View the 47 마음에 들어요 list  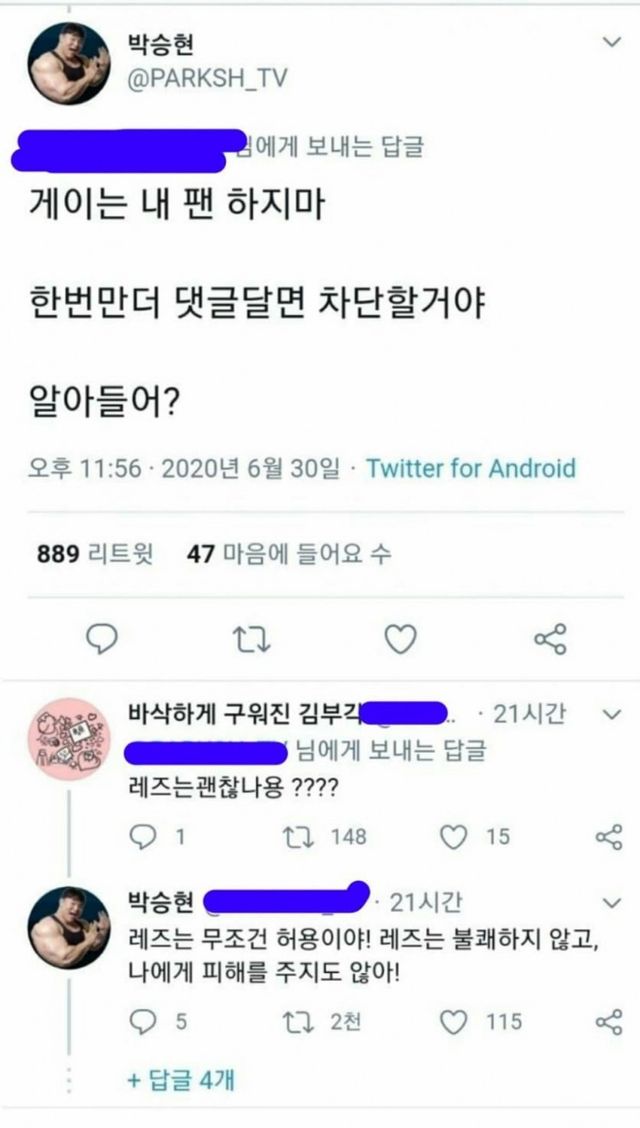(289, 553)
